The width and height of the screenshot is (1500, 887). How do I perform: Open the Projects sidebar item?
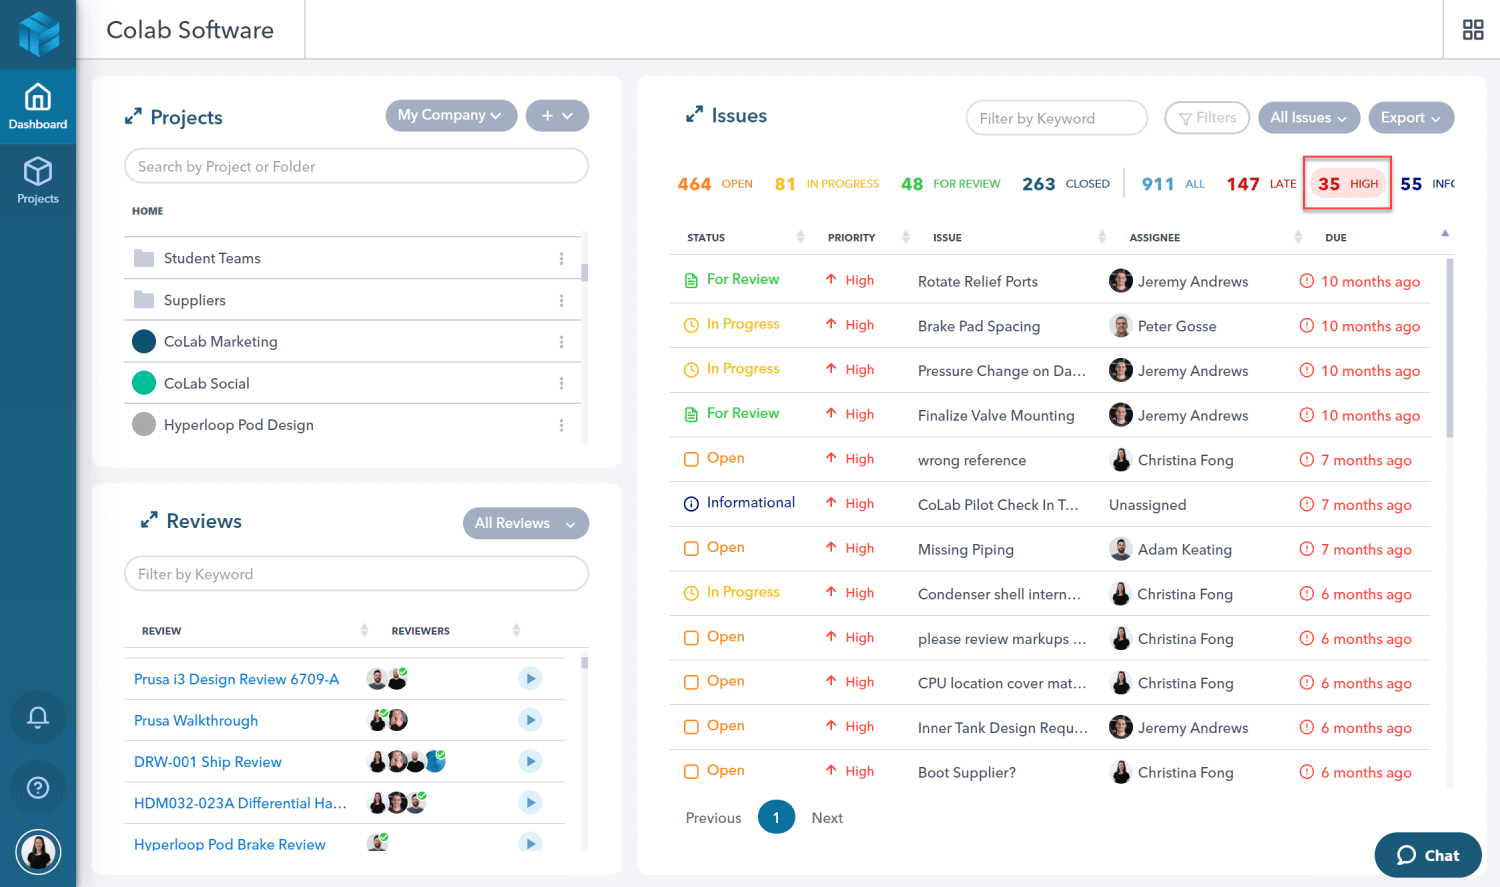click(38, 181)
